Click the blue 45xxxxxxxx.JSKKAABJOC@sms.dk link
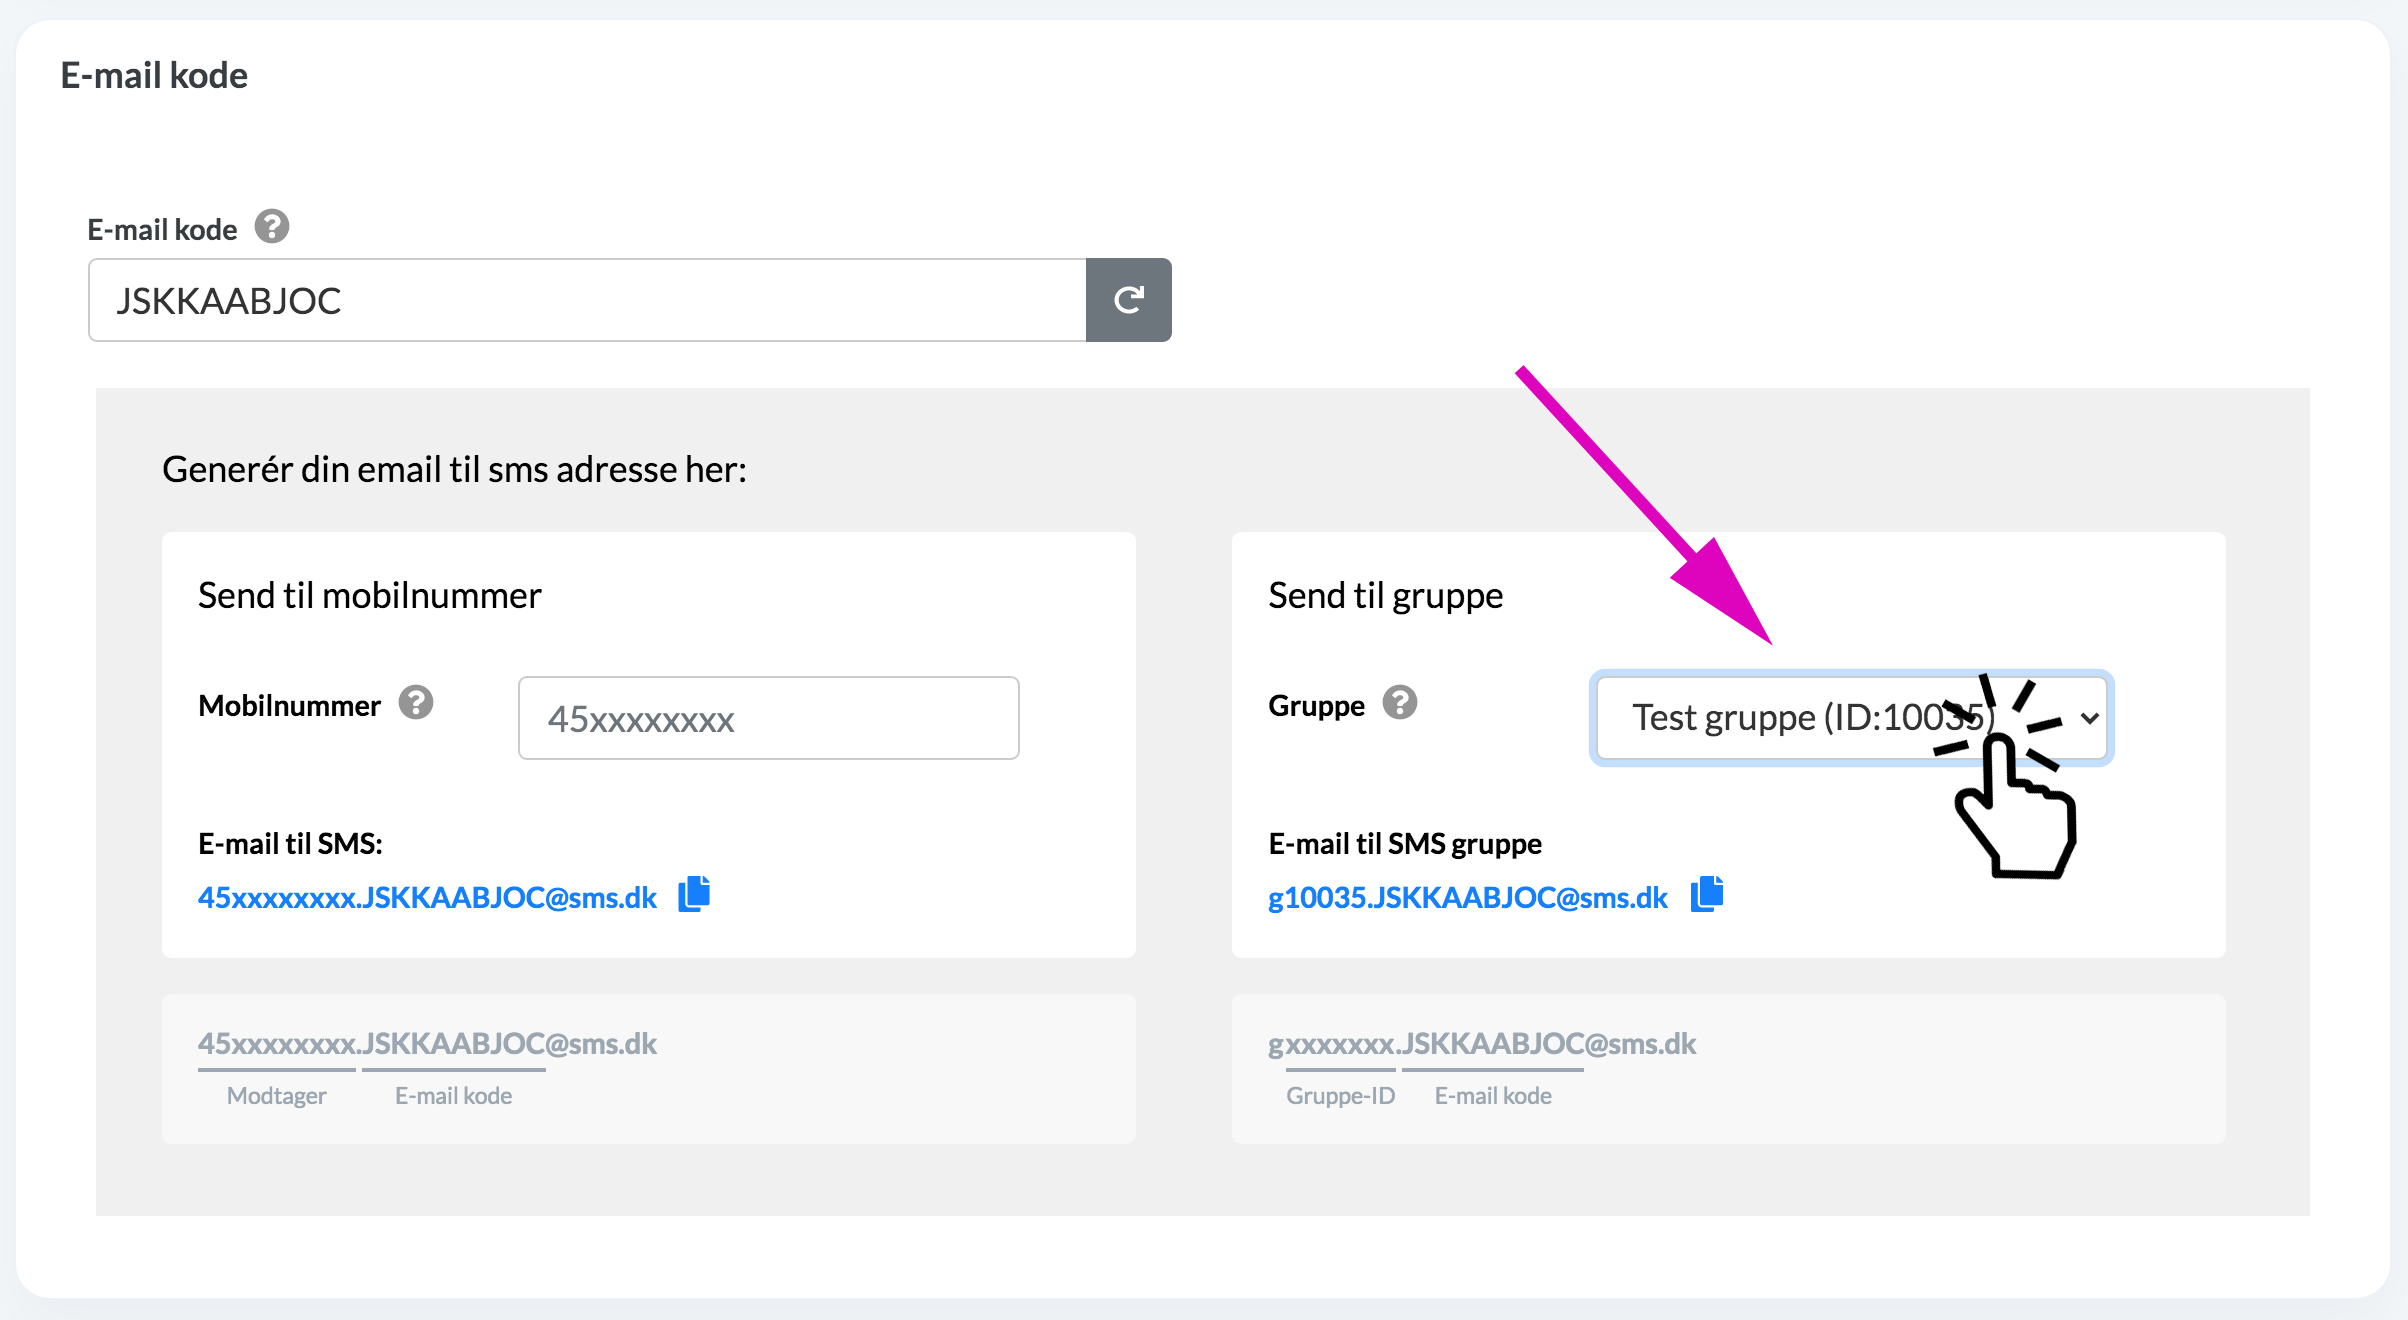Image resolution: width=2408 pixels, height=1320 pixels. [x=427, y=897]
